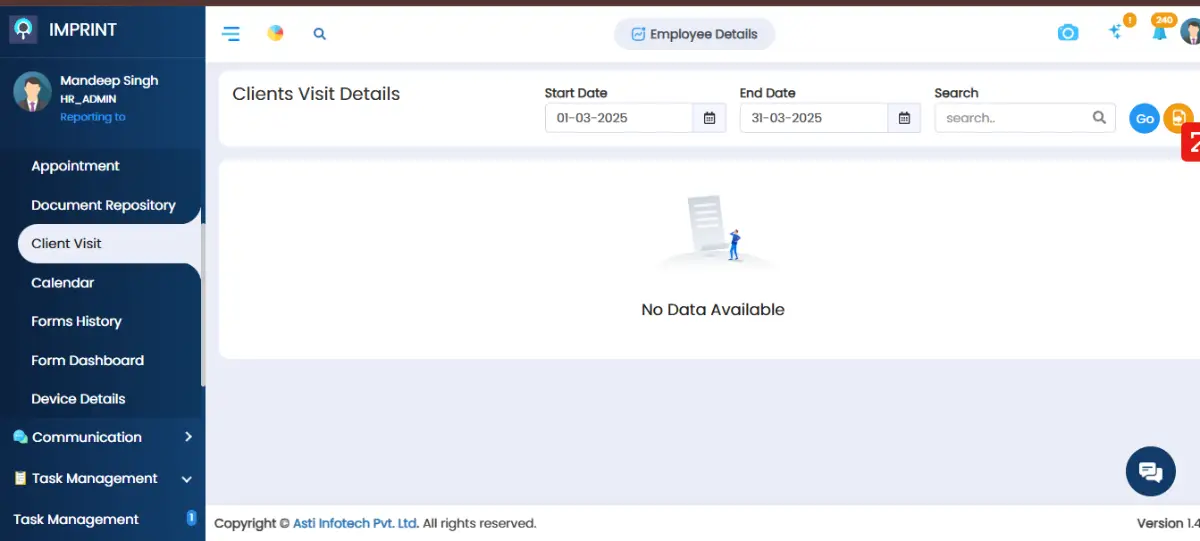The image size is (1200, 541).
Task: Open the colorful pie chart icon
Action: tap(275, 33)
